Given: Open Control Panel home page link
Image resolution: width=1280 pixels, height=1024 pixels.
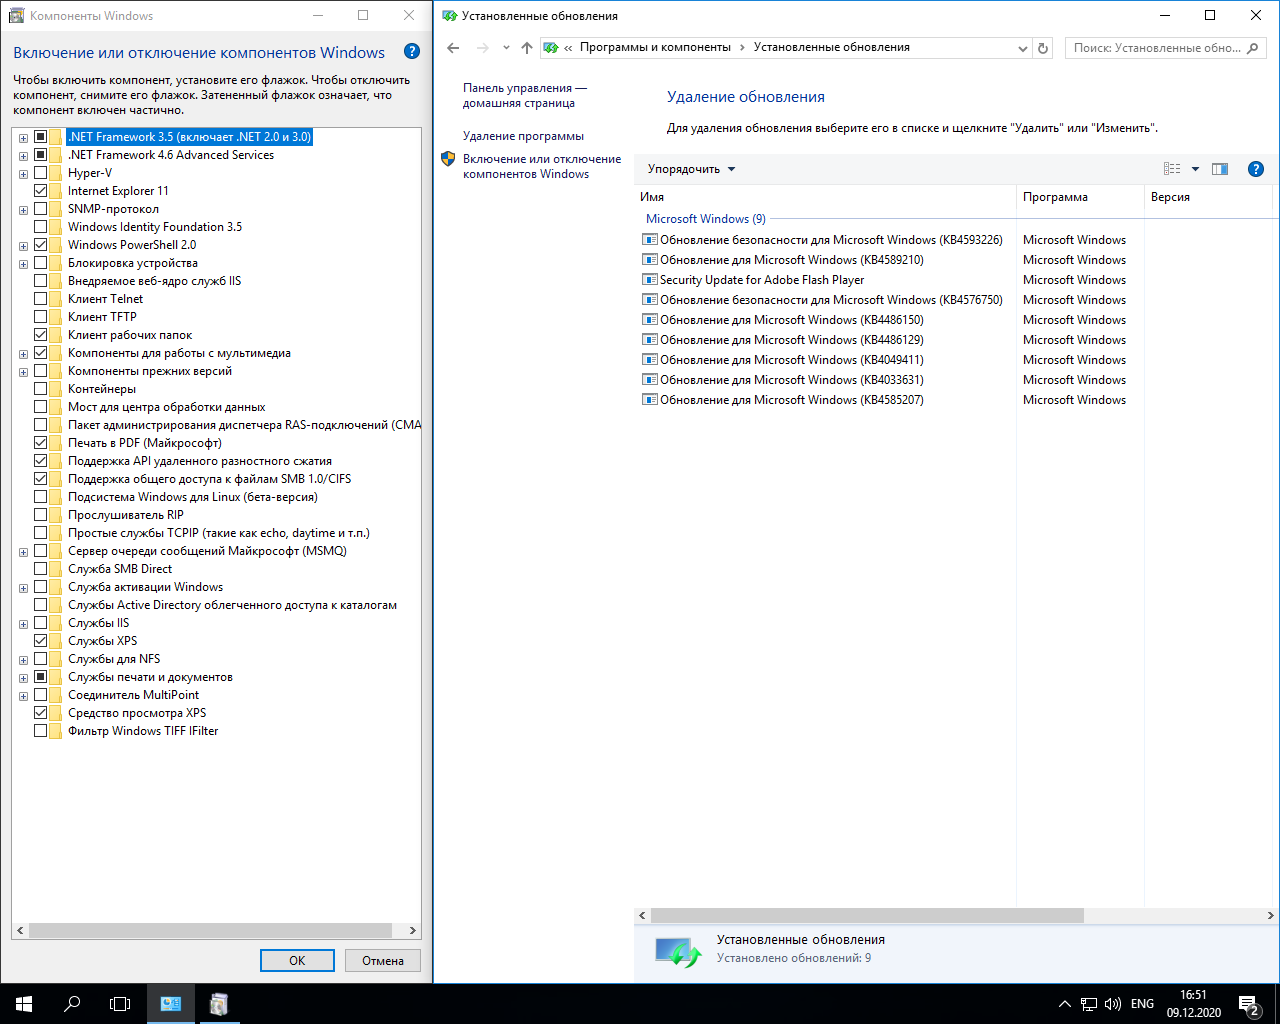Looking at the screenshot, I should point(524,95).
